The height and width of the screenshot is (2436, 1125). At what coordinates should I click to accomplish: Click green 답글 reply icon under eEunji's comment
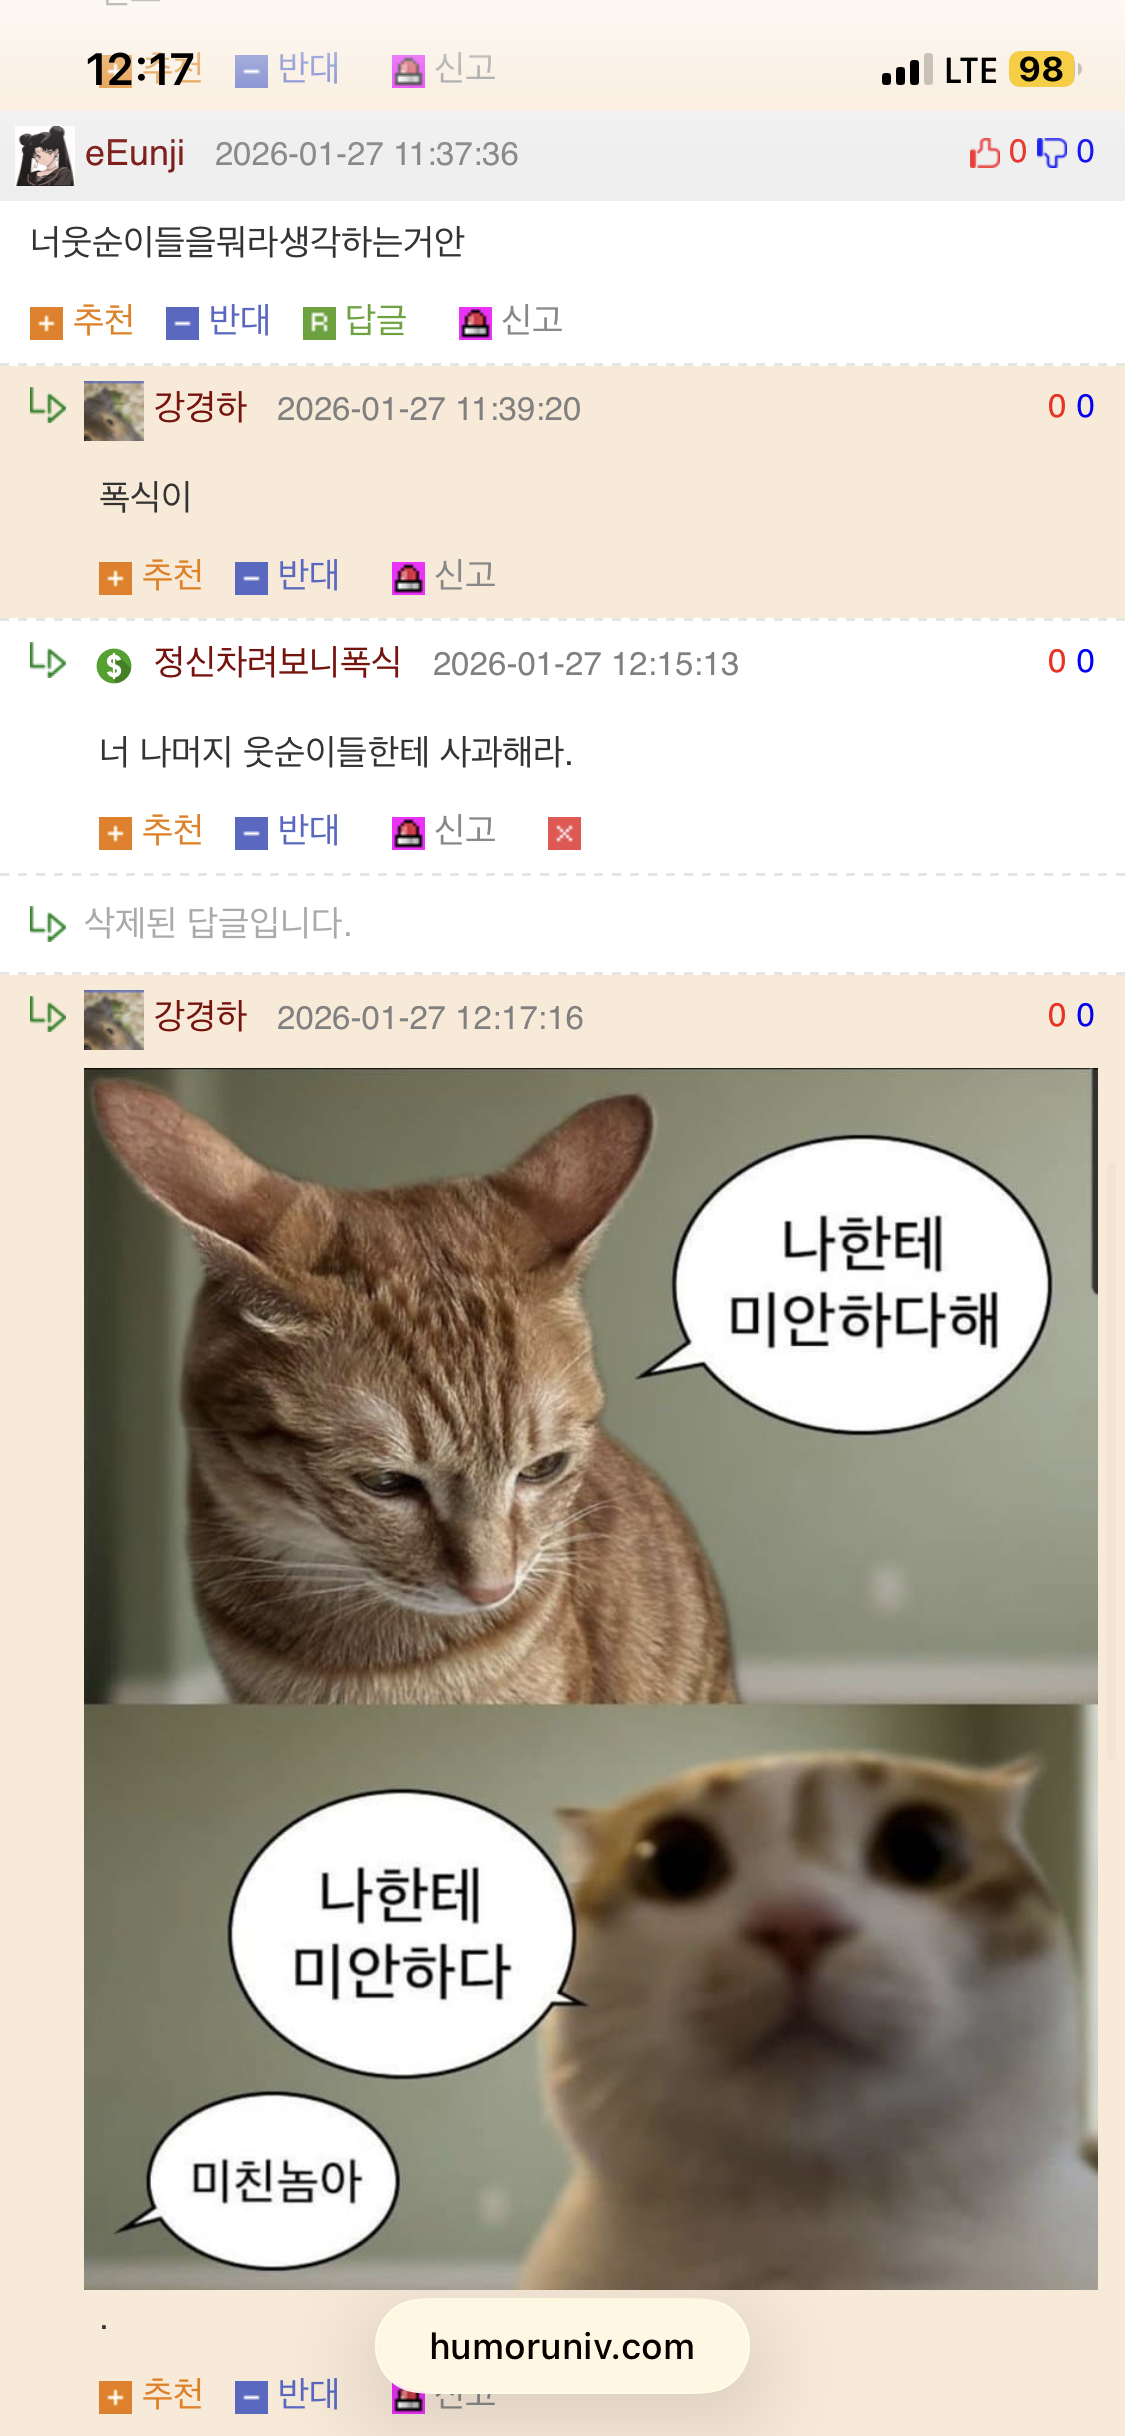319,323
